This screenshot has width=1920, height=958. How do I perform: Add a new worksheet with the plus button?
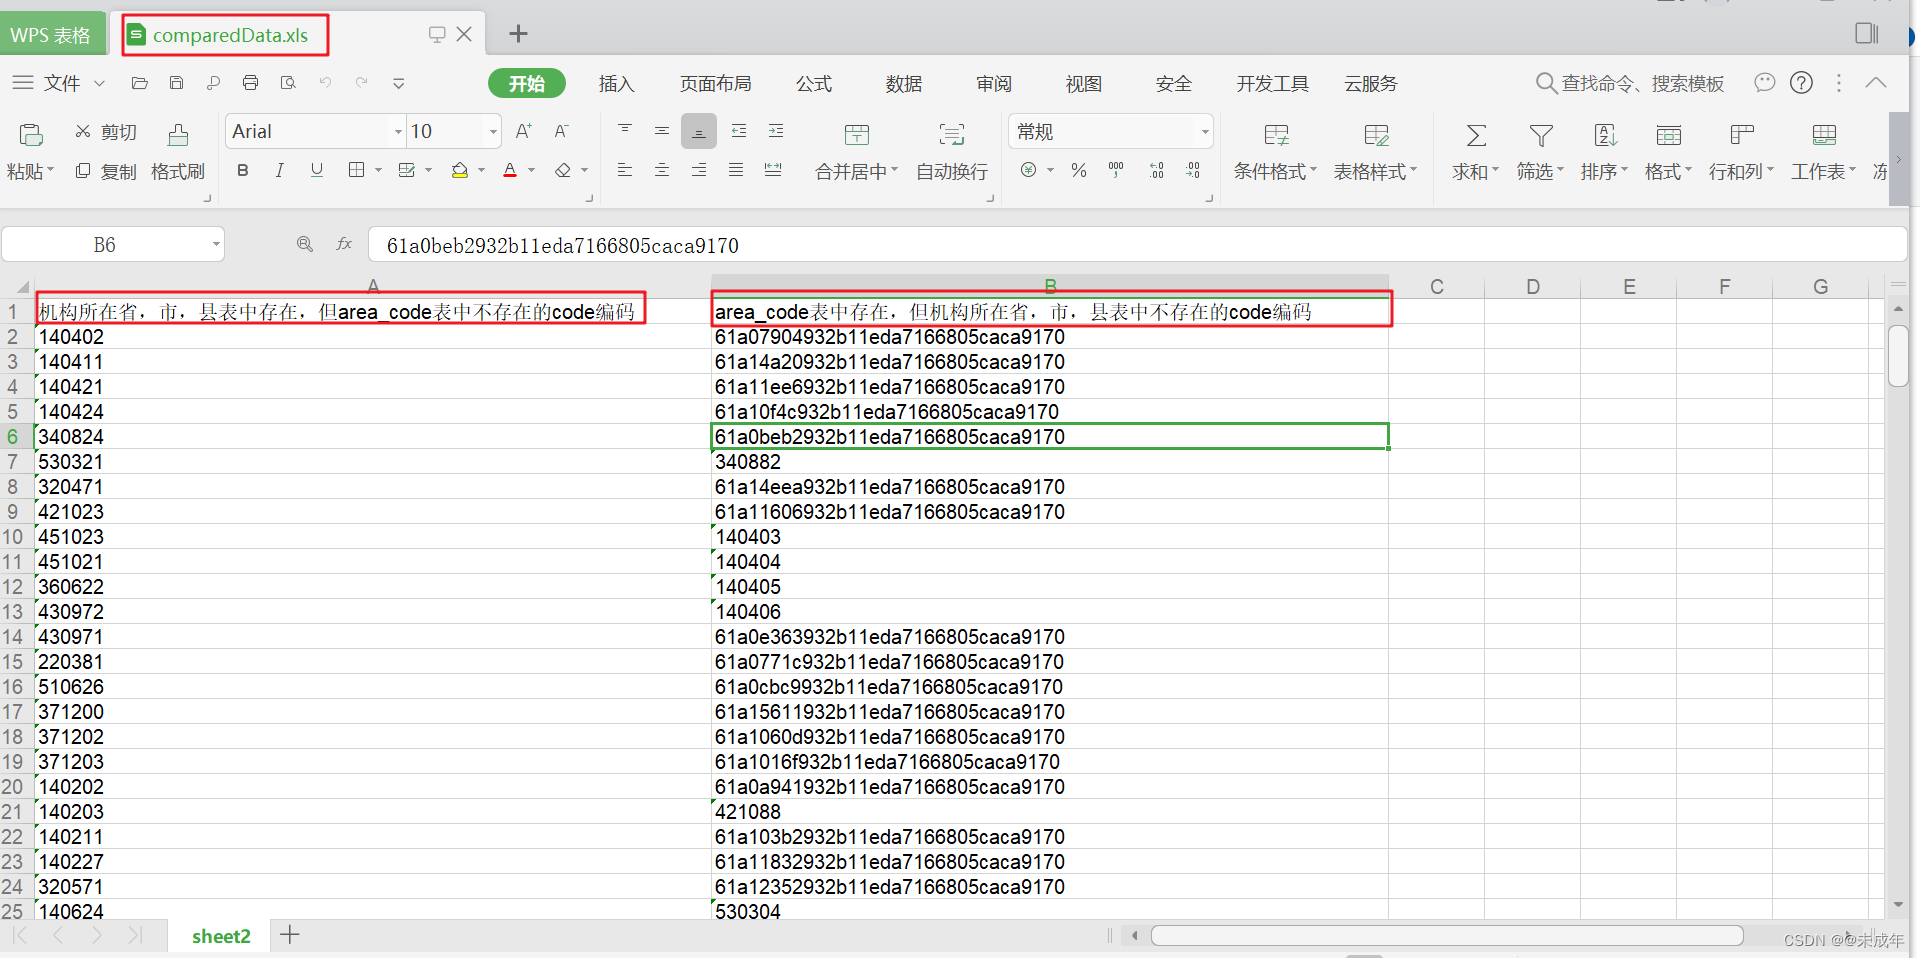click(x=290, y=935)
